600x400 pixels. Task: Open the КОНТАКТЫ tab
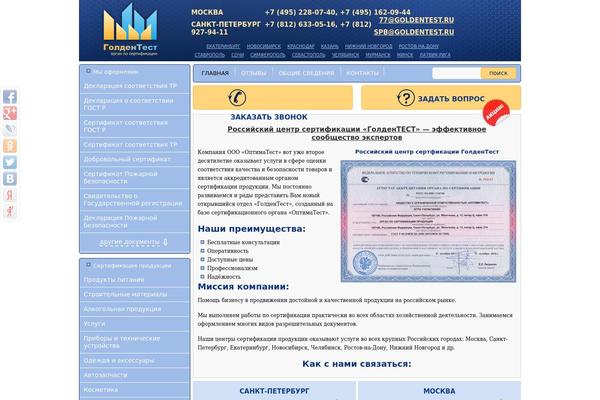point(362,73)
